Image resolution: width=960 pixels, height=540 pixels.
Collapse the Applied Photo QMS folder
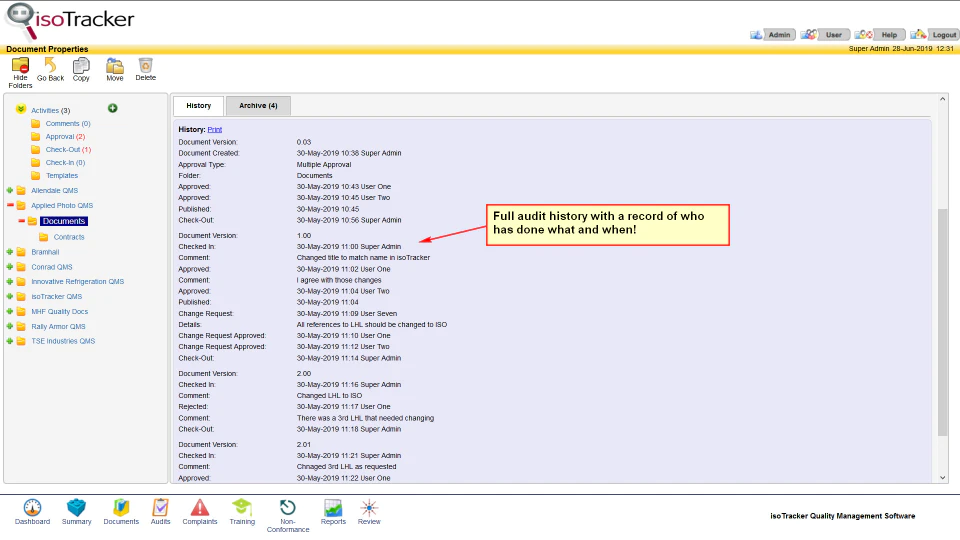click(x=10, y=205)
